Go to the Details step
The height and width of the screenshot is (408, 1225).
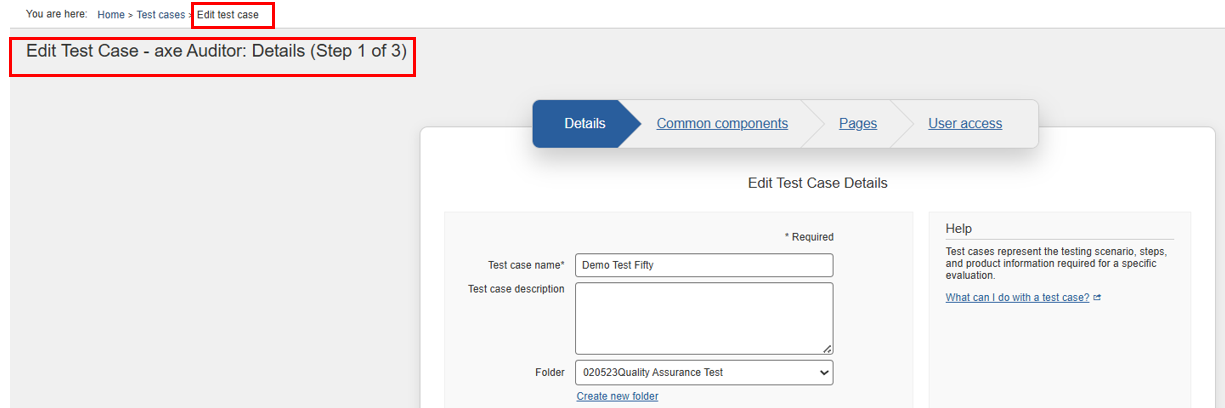pos(584,124)
